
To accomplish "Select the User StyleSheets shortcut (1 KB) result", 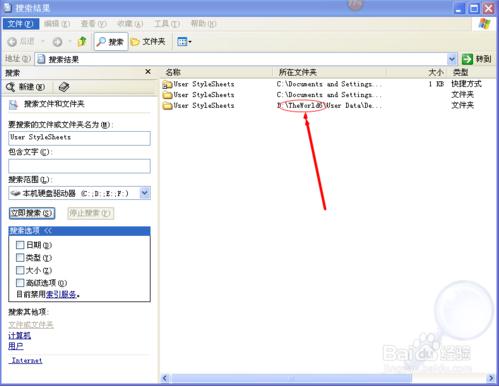I will click(x=199, y=84).
